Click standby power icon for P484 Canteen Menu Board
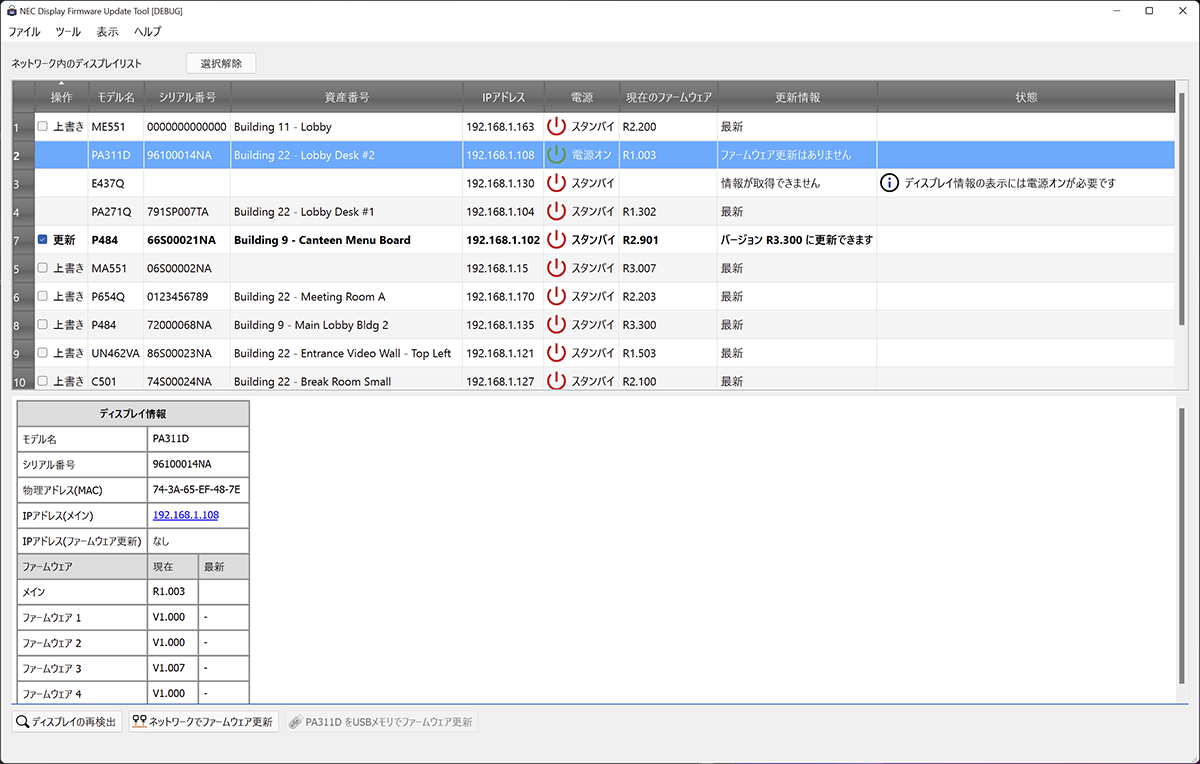Viewport: 1200px width, 764px height. [557, 240]
